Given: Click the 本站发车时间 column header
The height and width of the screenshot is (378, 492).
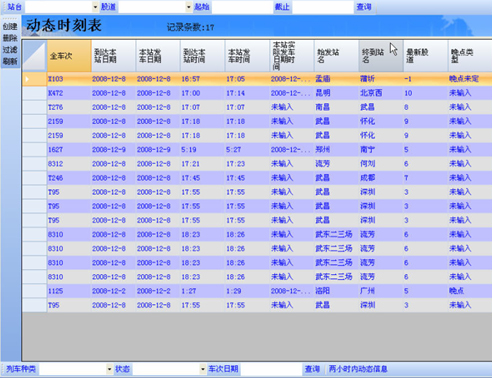Looking at the screenshot, I should (247, 56).
